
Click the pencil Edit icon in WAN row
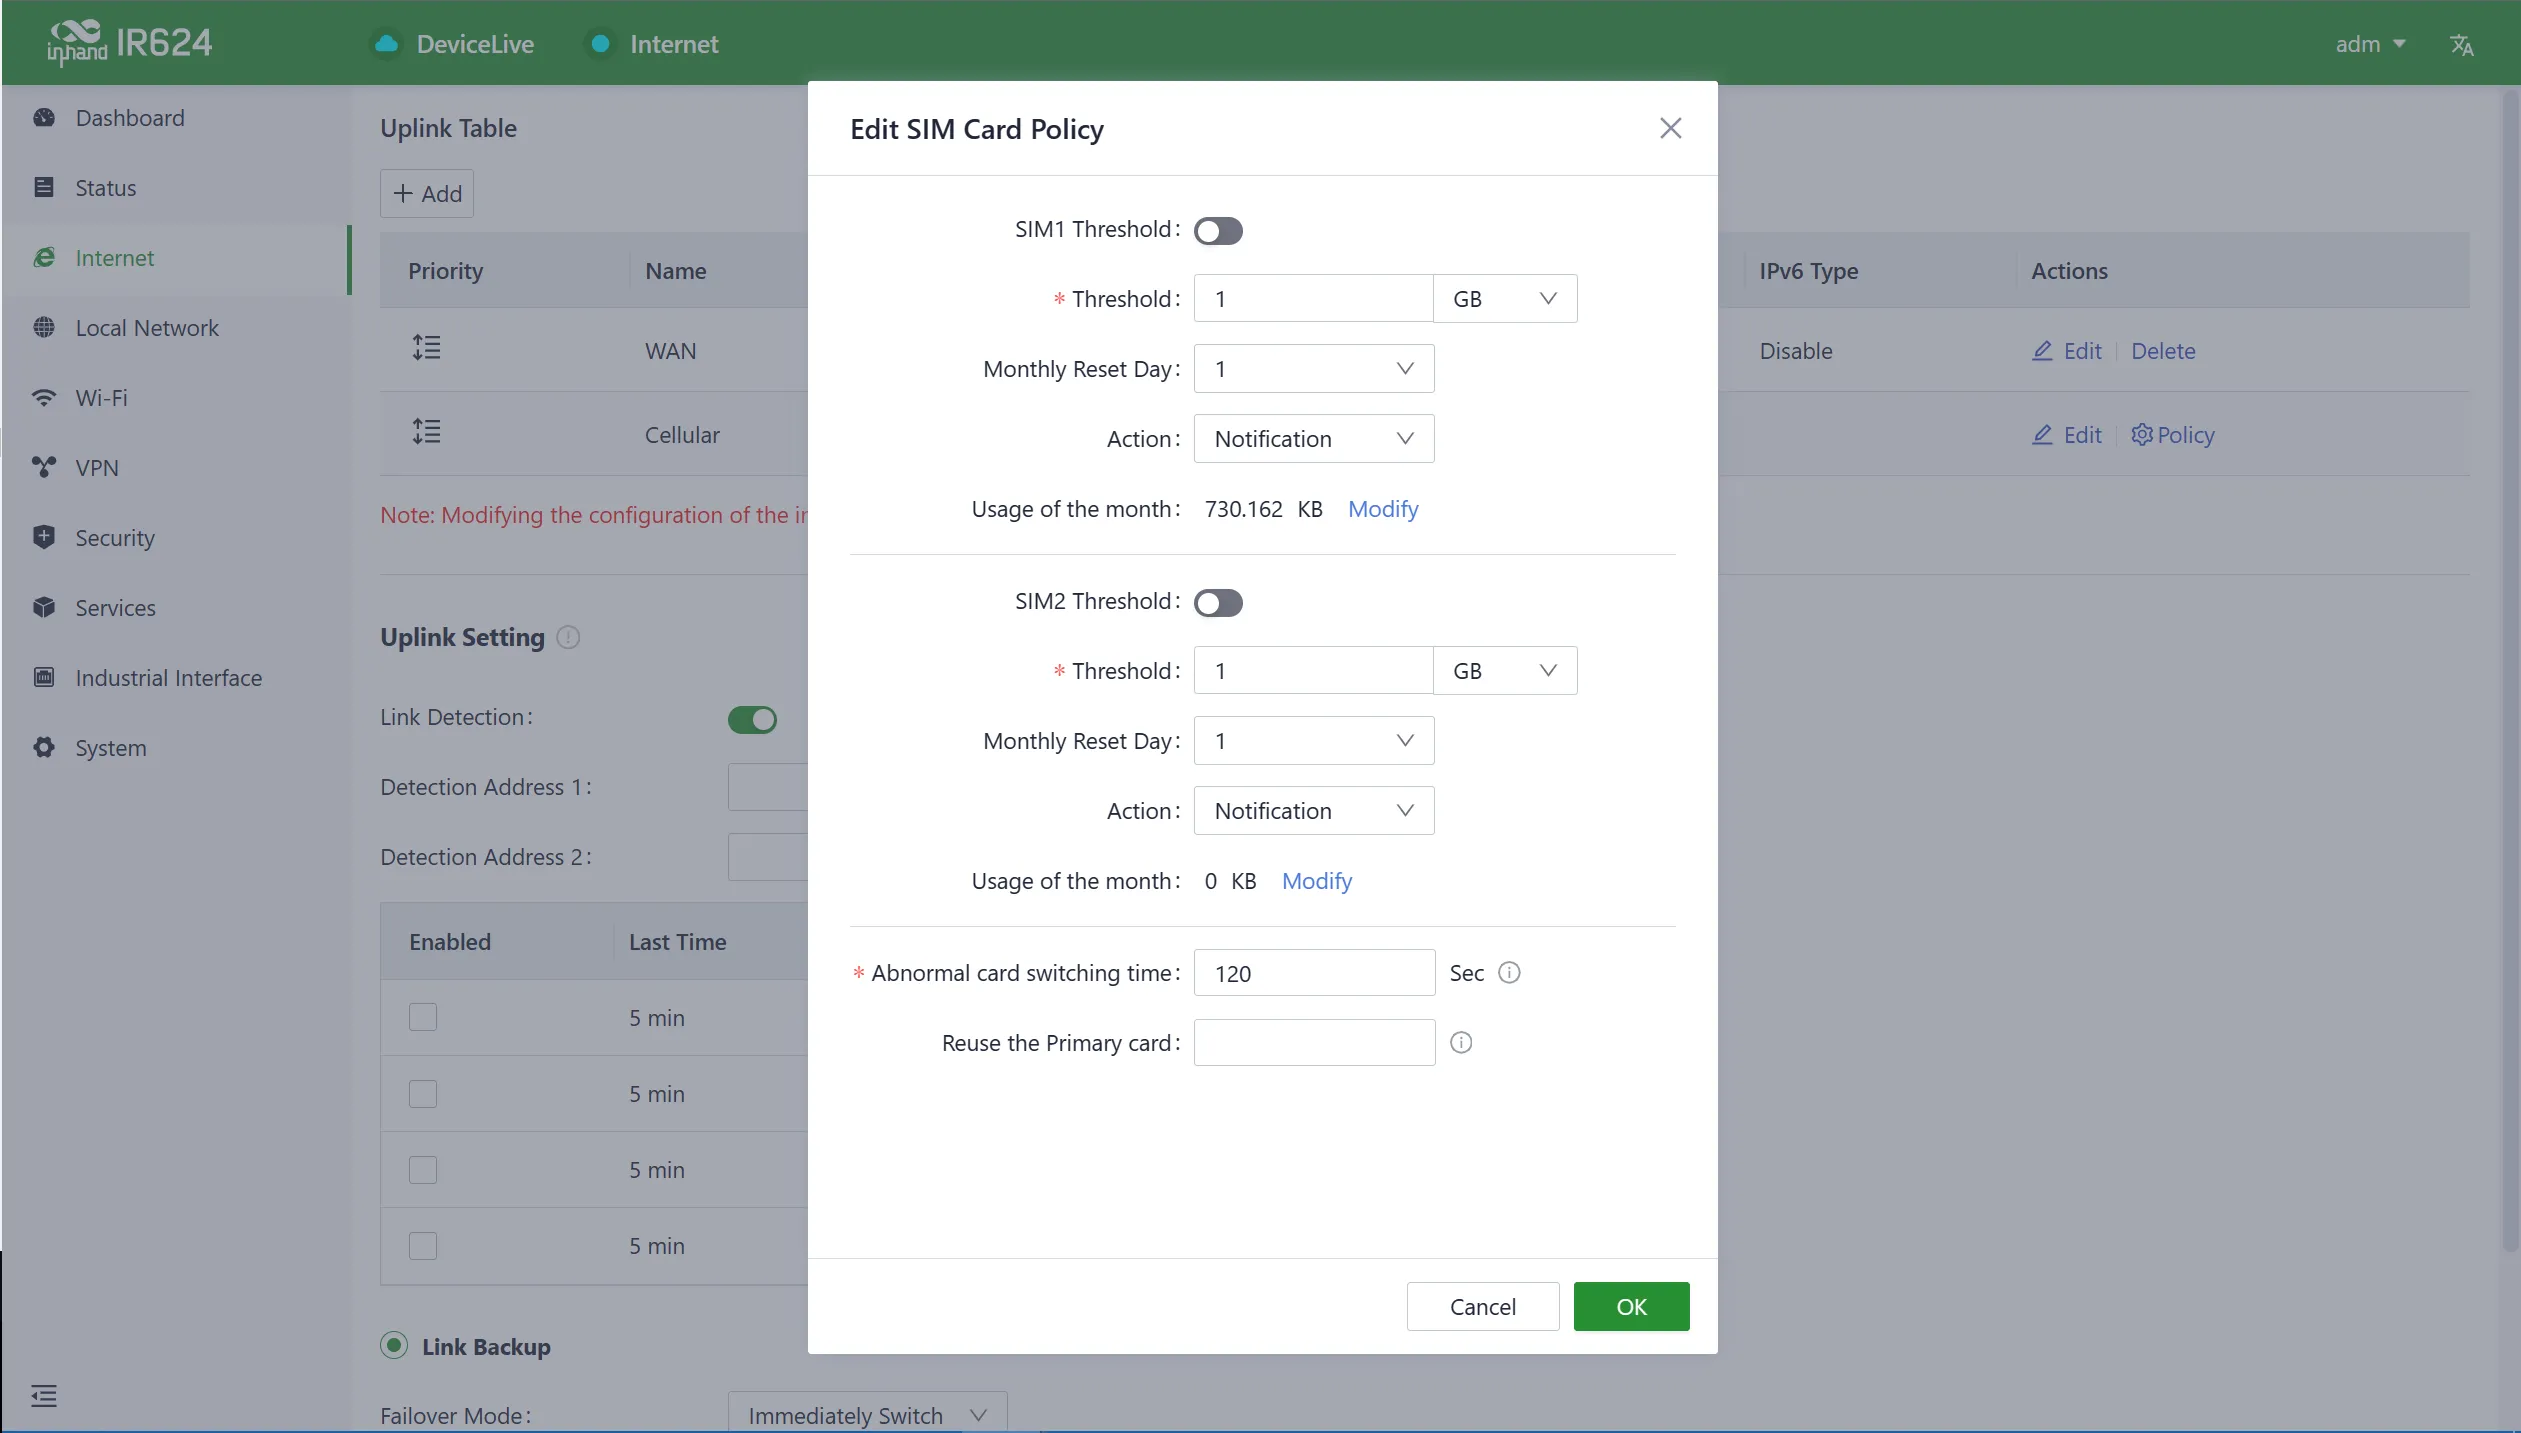click(2043, 351)
